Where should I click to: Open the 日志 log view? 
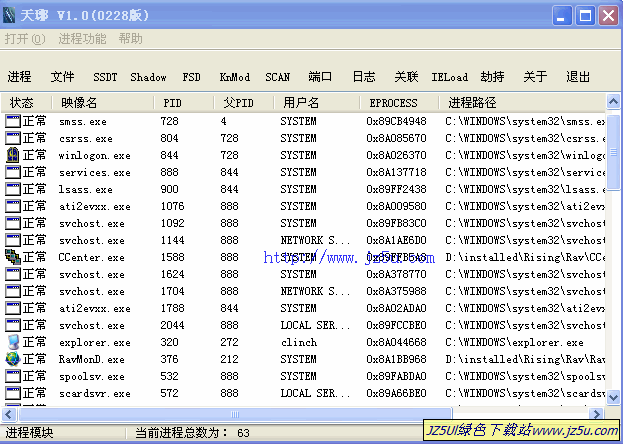coord(364,77)
